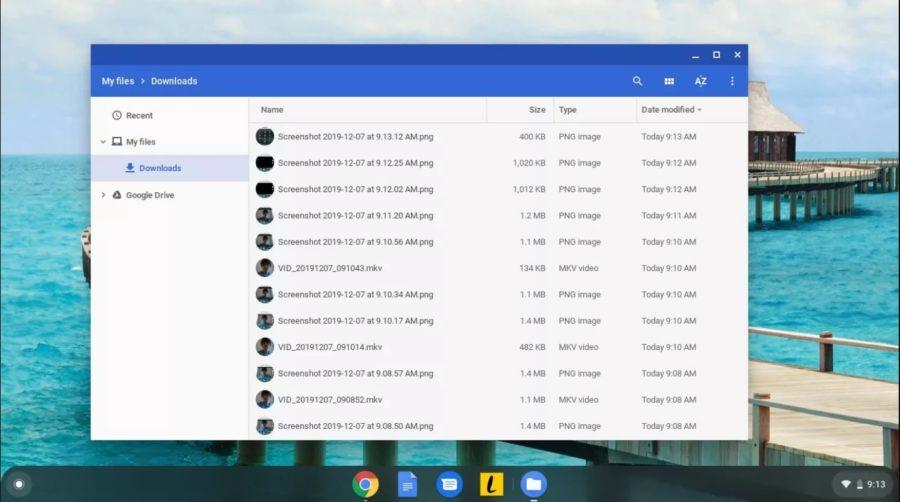Open the three-dot more menu
Image resolution: width=900 pixels, height=502 pixels.
(732, 81)
